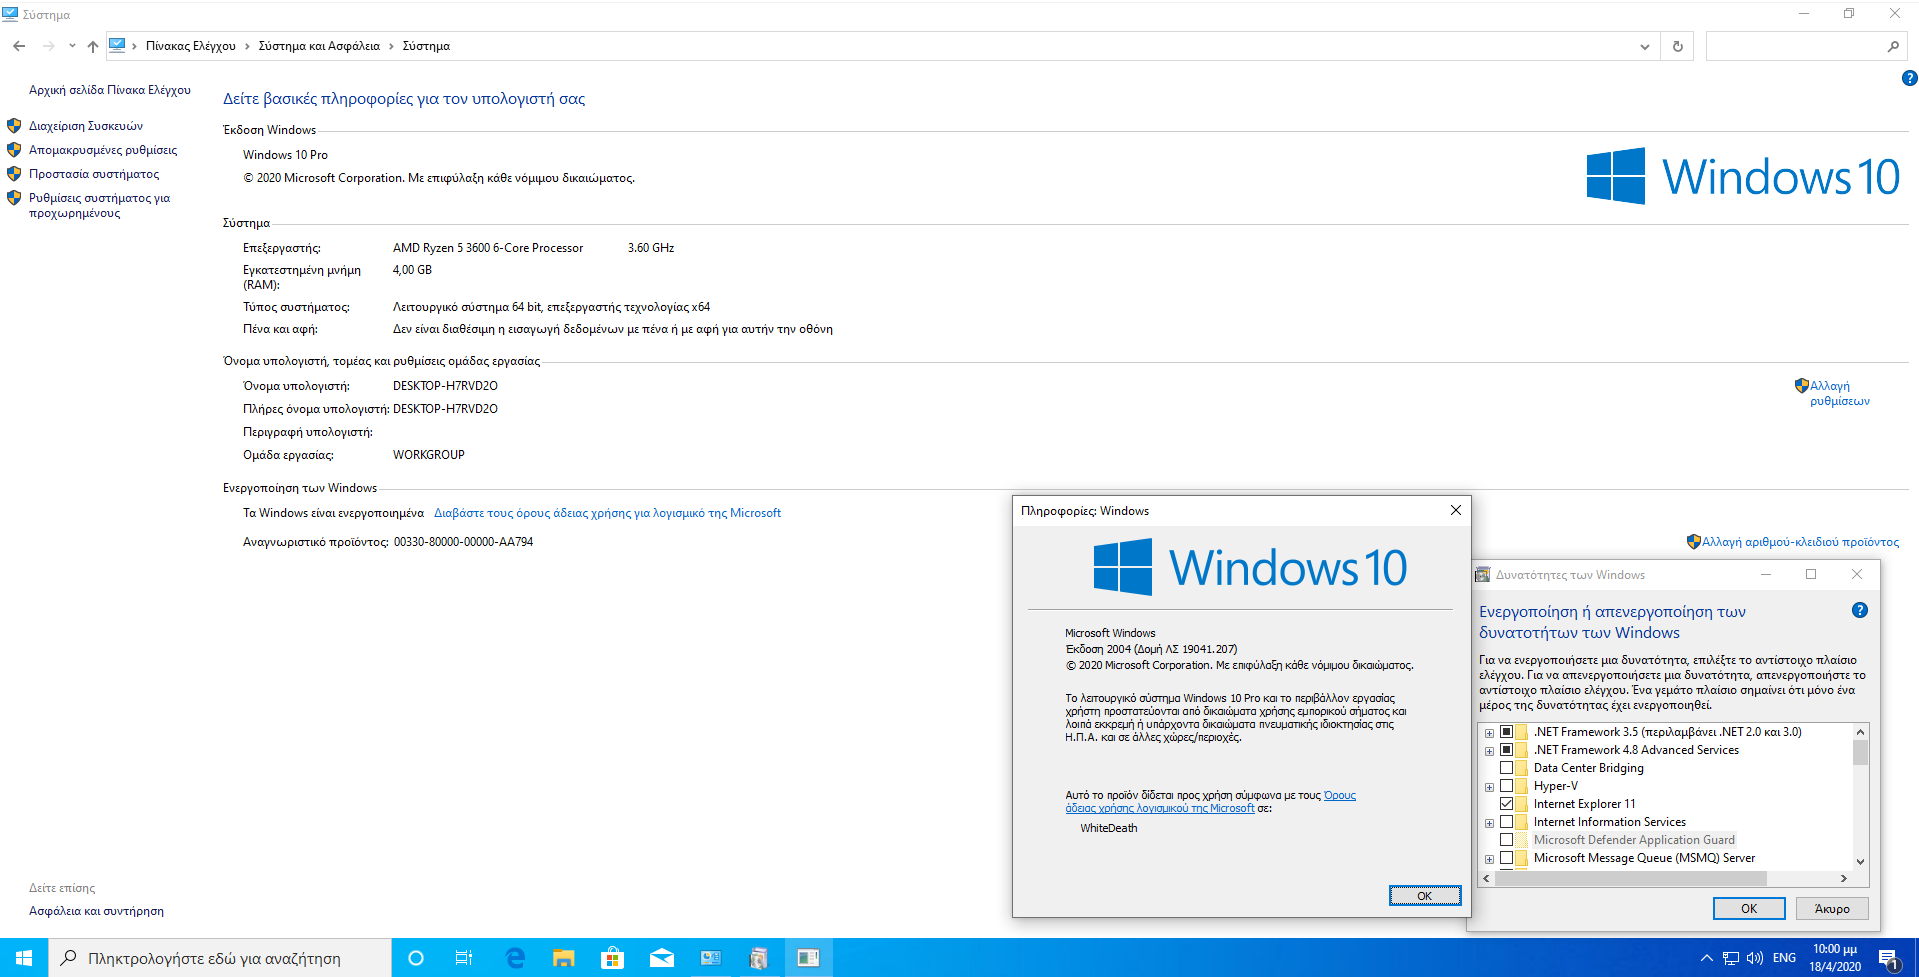Switch to Windows Features taskbar icon

pyautogui.click(x=759, y=958)
